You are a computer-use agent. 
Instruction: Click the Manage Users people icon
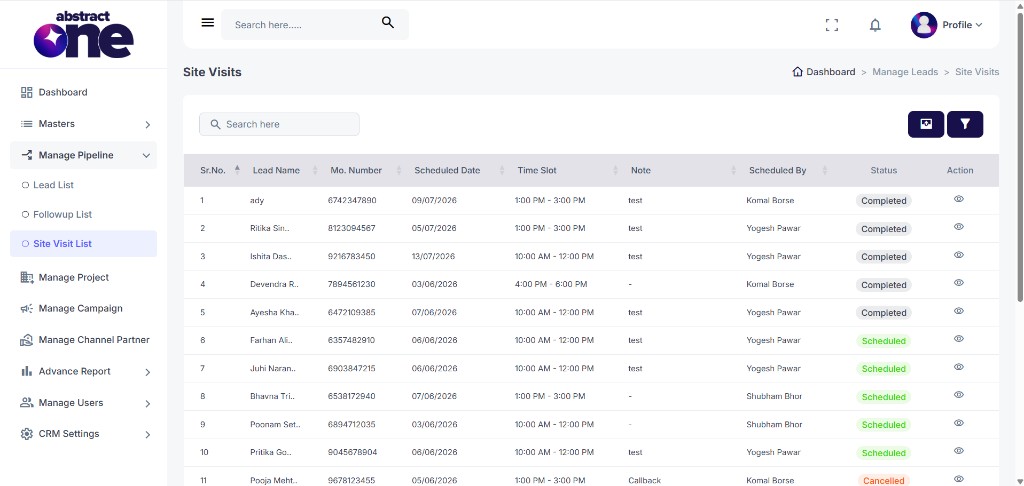(x=26, y=402)
